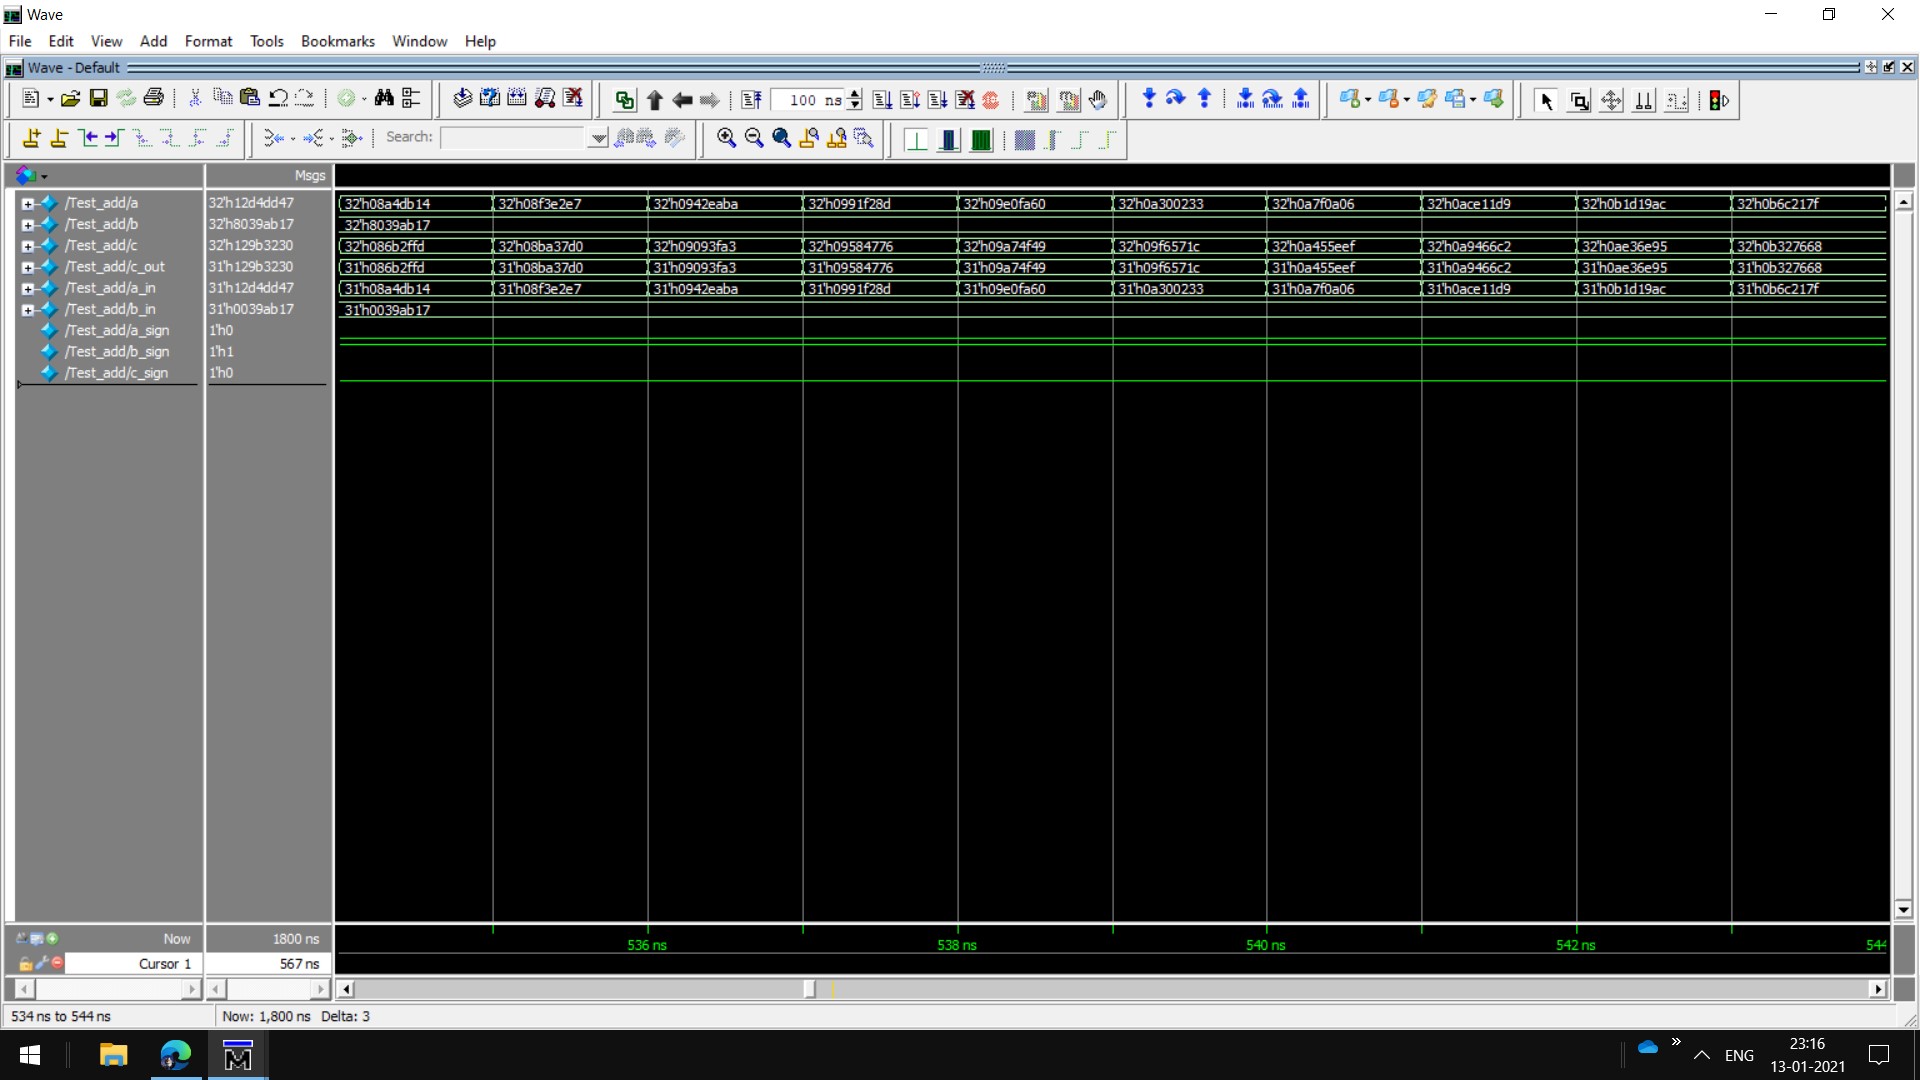Viewport: 1920px width, 1080px height.
Task: Click the Zoom In magnifier icon
Action: 726,139
